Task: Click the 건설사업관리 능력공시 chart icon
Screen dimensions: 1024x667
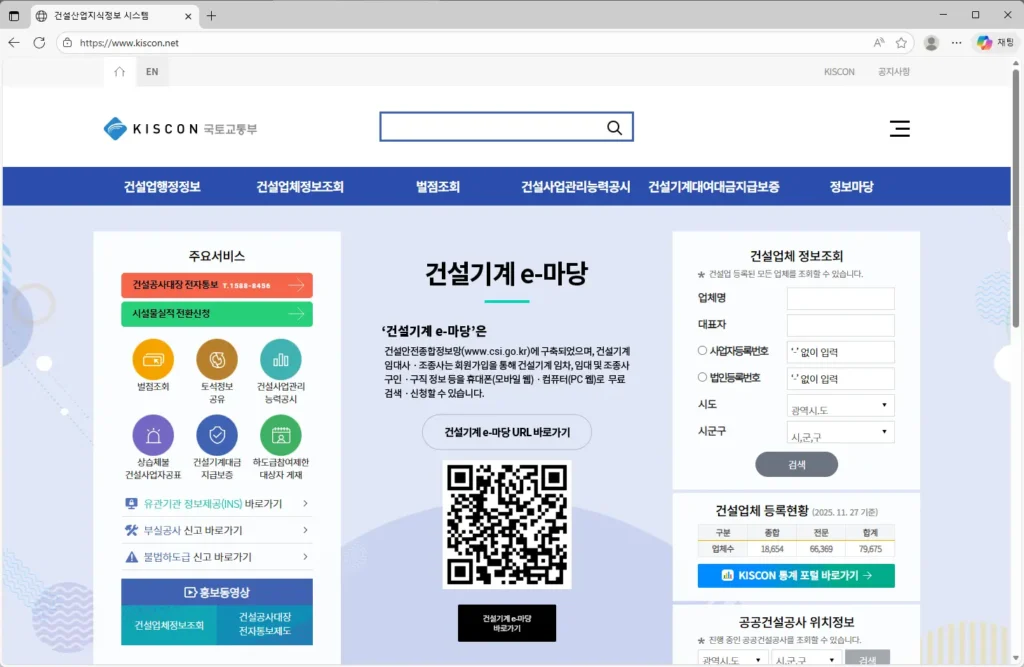Action: point(281,358)
